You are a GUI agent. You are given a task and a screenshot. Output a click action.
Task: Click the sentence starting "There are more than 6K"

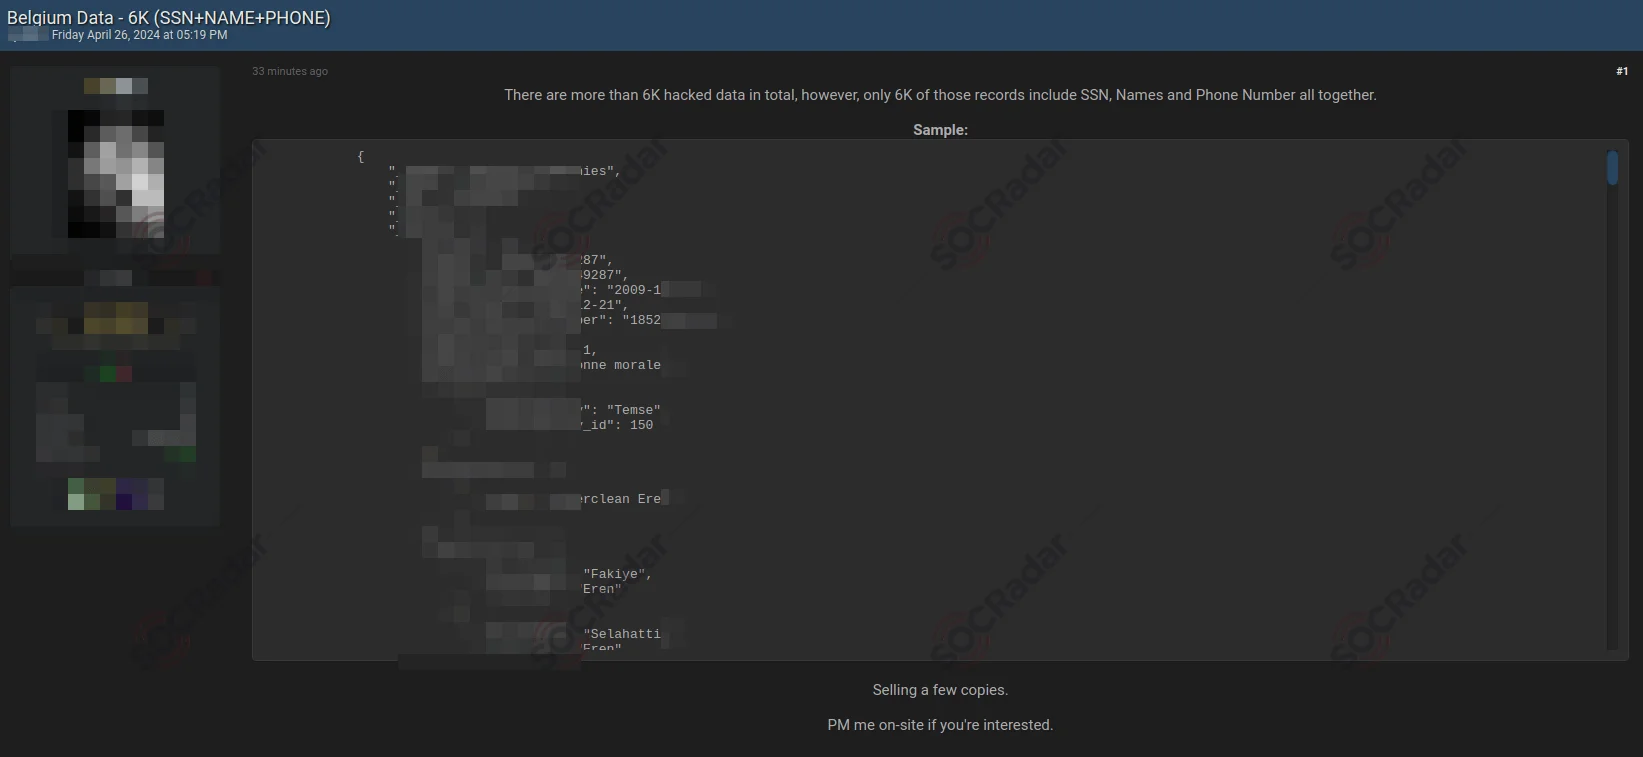click(940, 95)
